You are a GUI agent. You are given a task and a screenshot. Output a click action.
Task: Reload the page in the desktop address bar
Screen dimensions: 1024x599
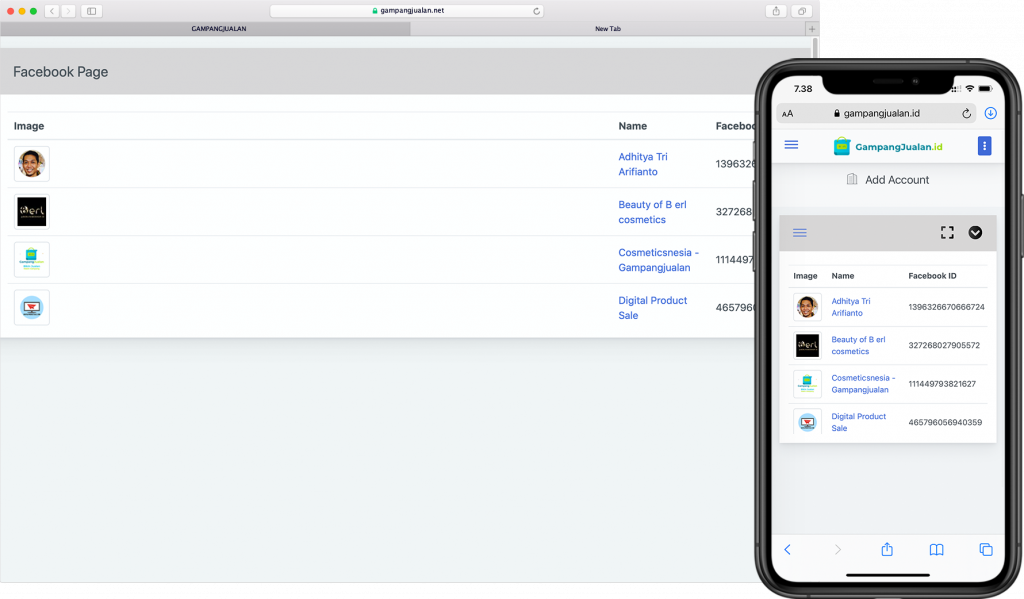(537, 11)
